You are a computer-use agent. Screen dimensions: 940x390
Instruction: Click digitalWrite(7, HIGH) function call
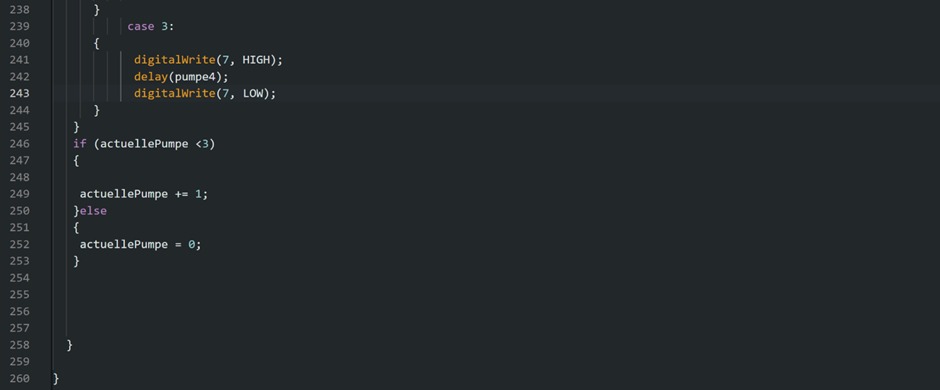(208, 60)
